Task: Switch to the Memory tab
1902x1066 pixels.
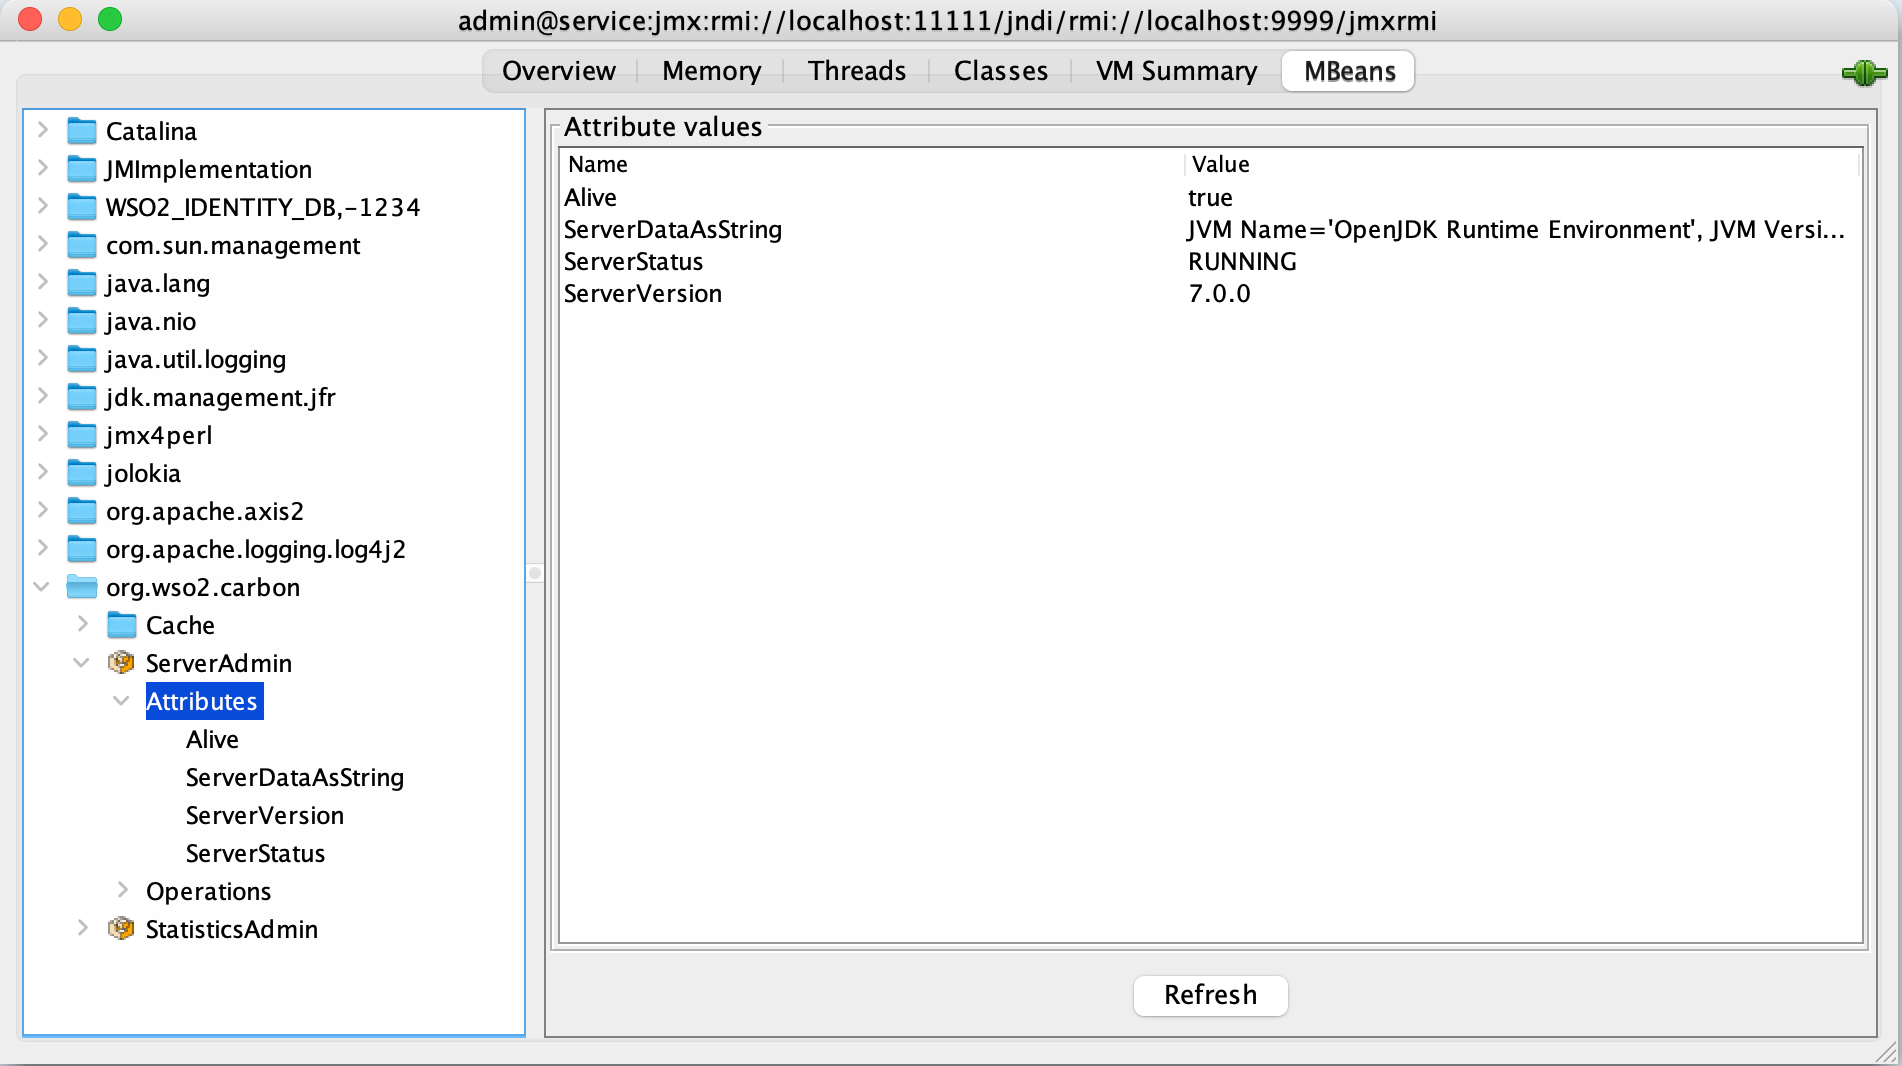Action: tap(711, 71)
